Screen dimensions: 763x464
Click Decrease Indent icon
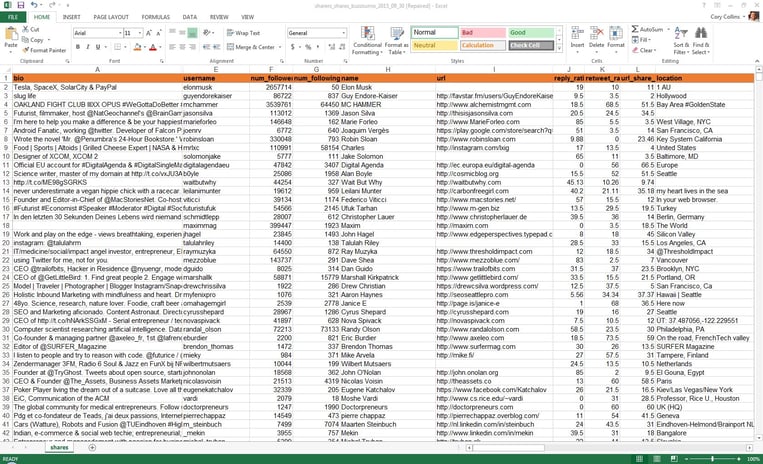(x=206, y=47)
